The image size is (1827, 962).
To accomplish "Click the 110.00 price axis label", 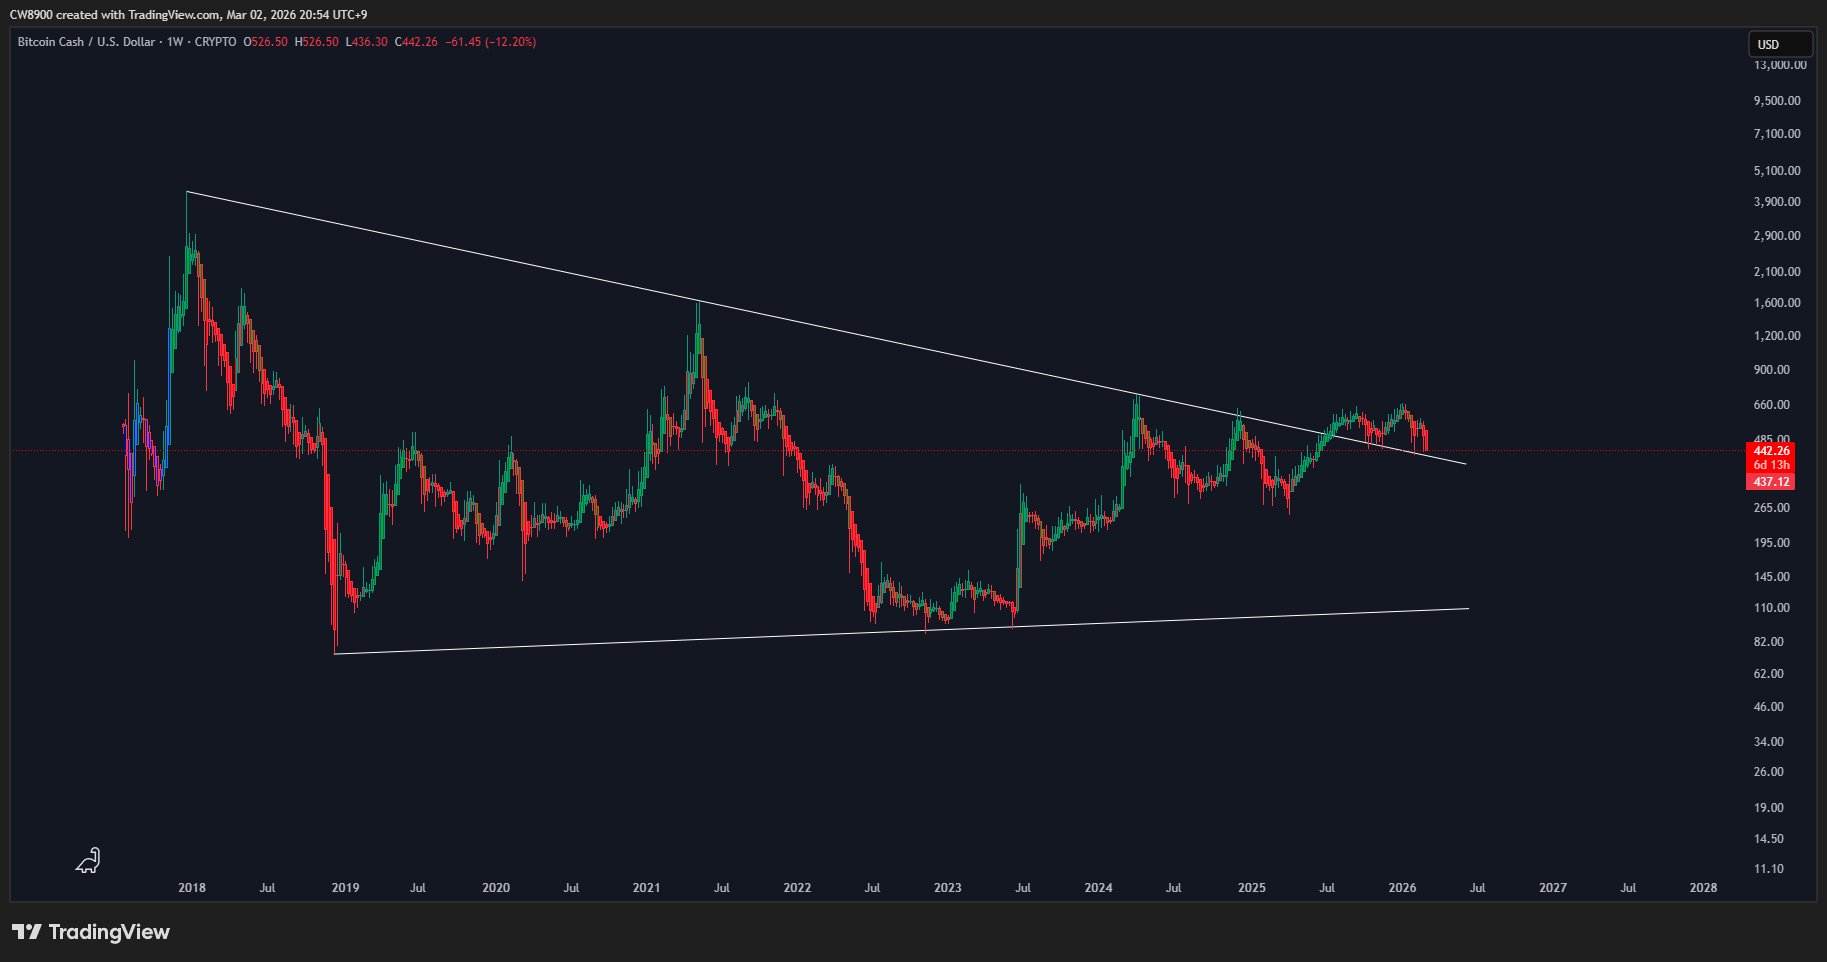I will click(1772, 608).
